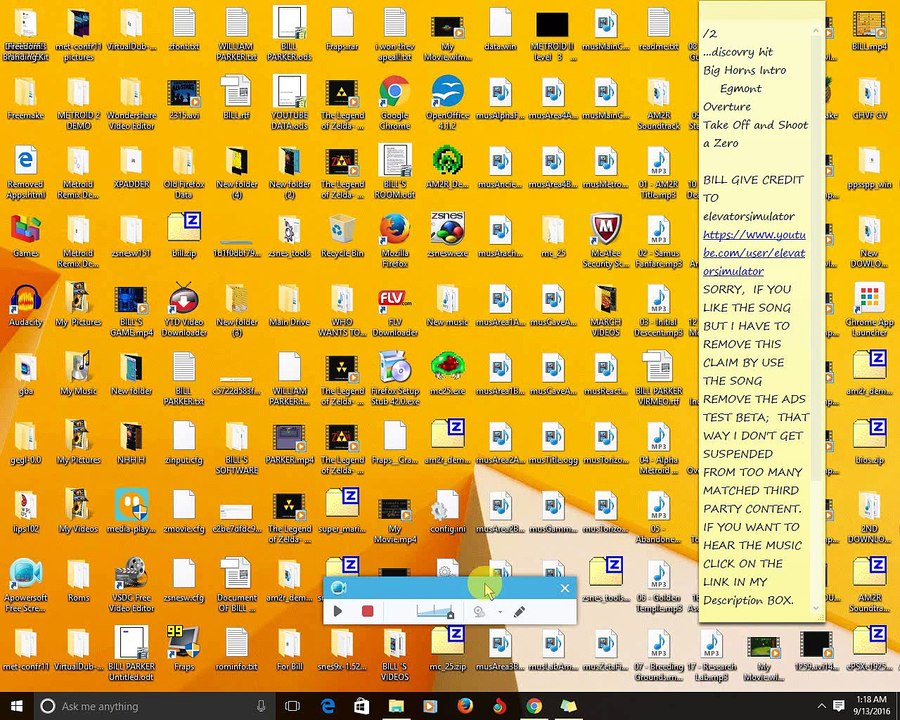The height and width of the screenshot is (720, 900).
Task: Switch to Chrome on the taskbar
Action: click(x=534, y=706)
